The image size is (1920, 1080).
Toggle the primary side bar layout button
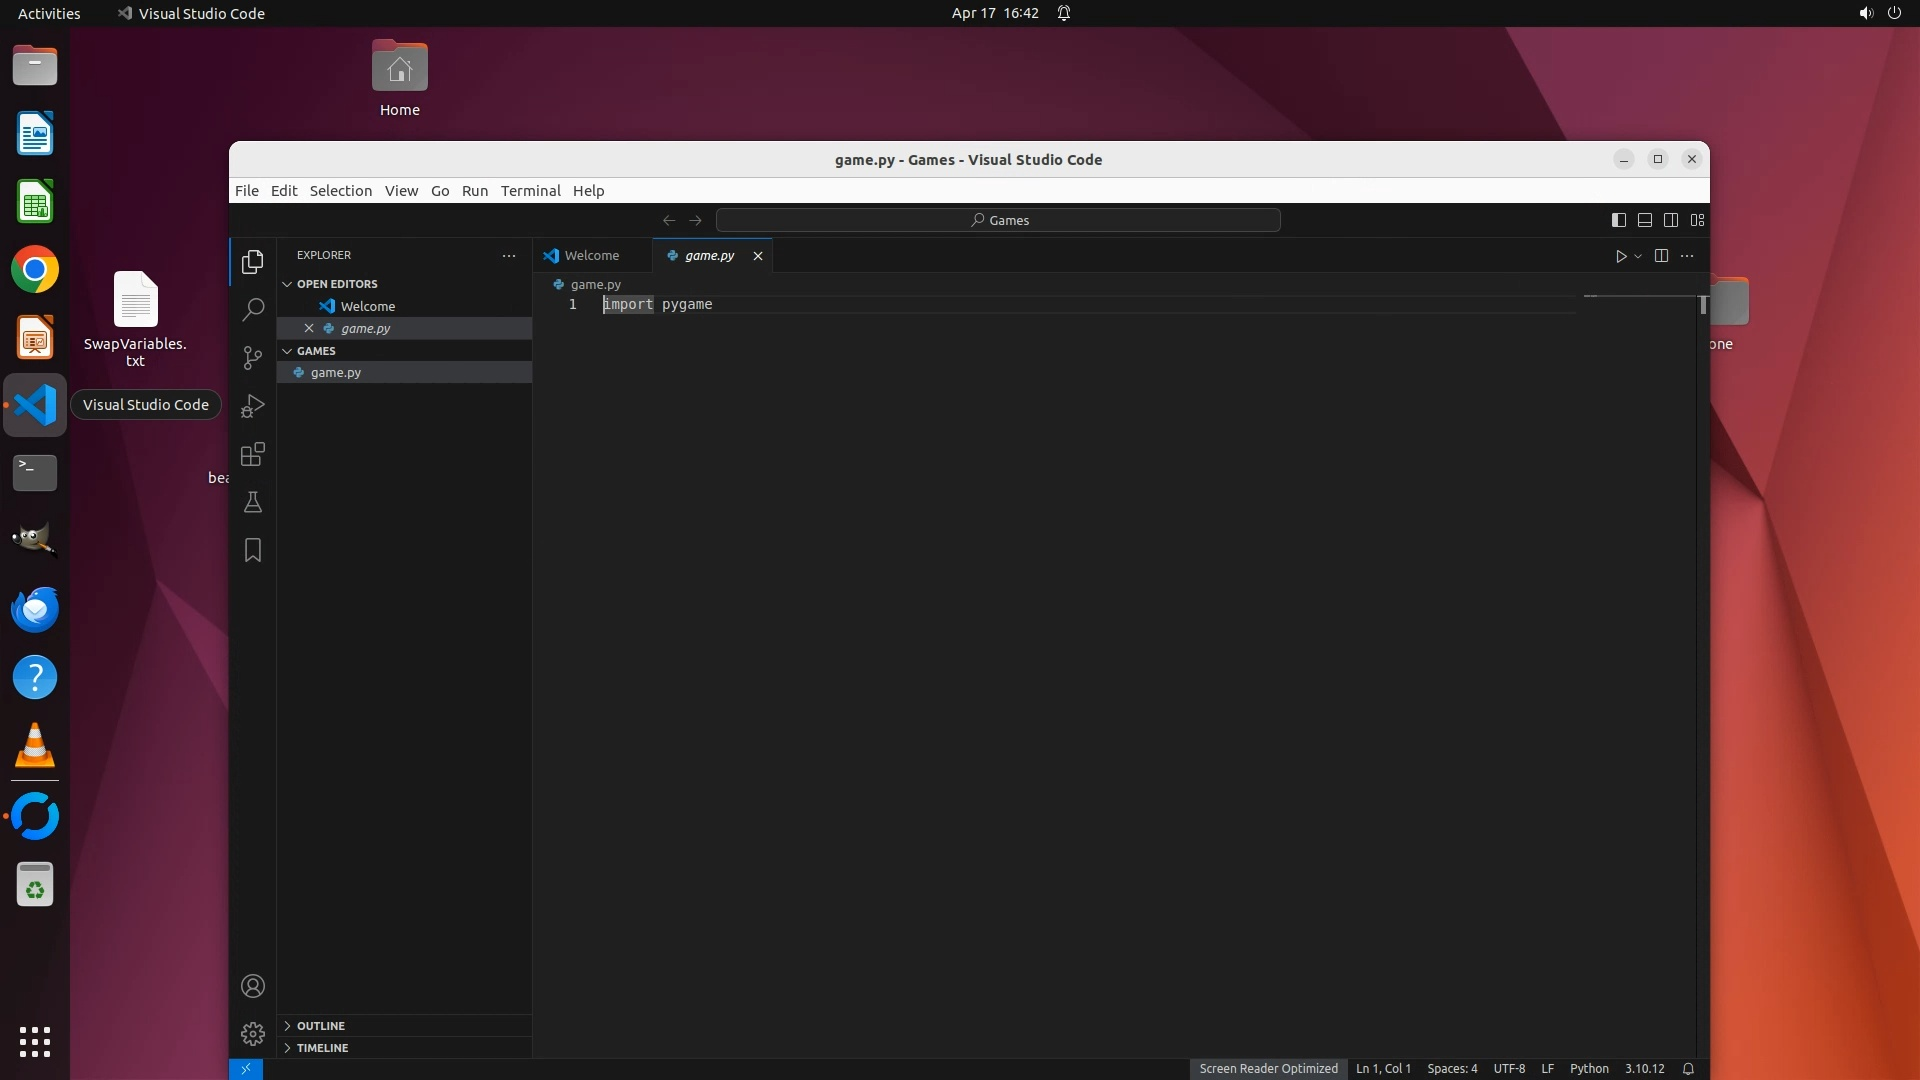[1618, 220]
